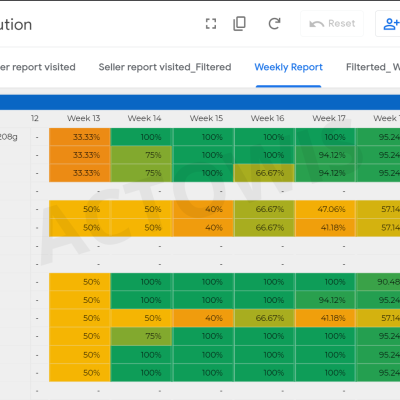This screenshot has height=400, width=400.
Task: Select the 90.48 cell
Action: click(378, 282)
